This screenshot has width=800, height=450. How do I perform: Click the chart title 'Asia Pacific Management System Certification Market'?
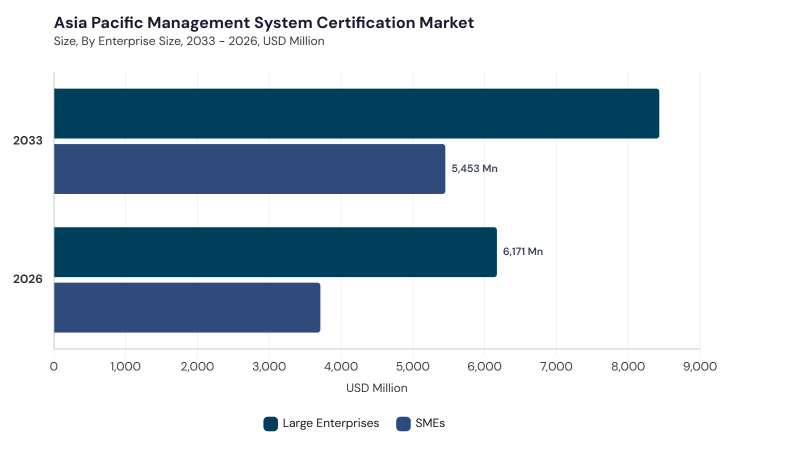coord(264,22)
